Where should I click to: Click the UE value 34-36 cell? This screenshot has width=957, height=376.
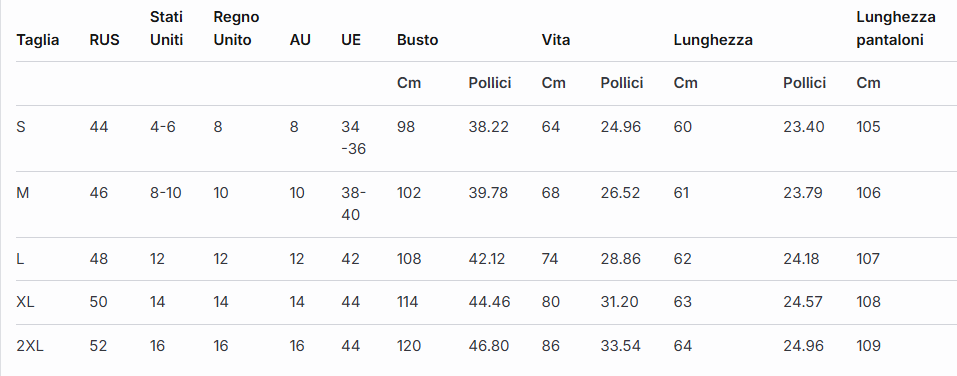[x=353, y=138]
